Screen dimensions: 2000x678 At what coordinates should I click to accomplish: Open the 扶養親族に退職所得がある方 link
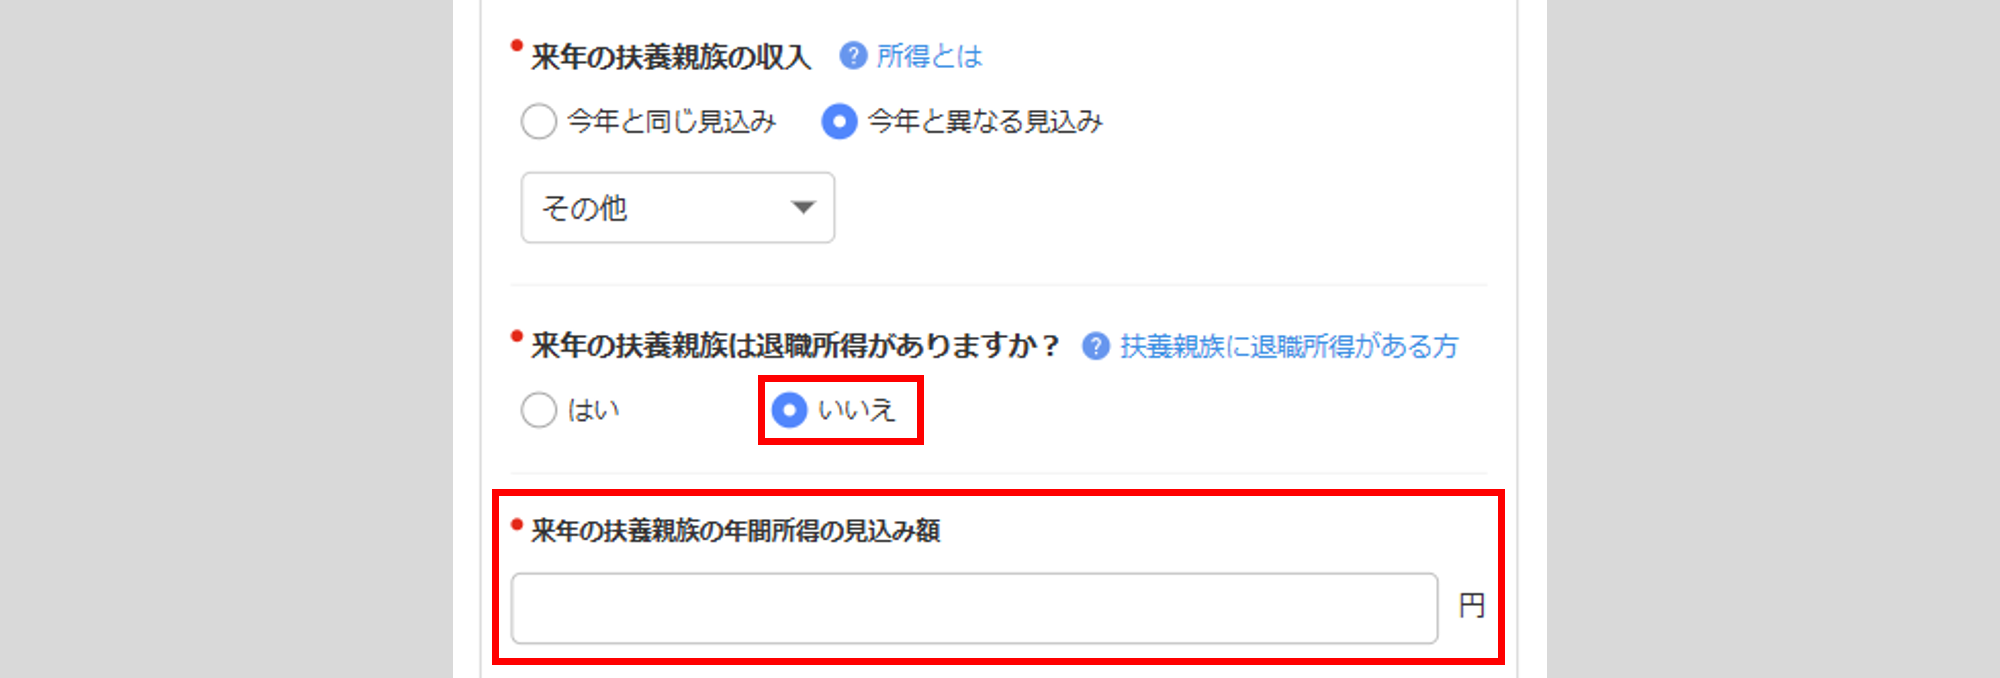(x=1289, y=346)
